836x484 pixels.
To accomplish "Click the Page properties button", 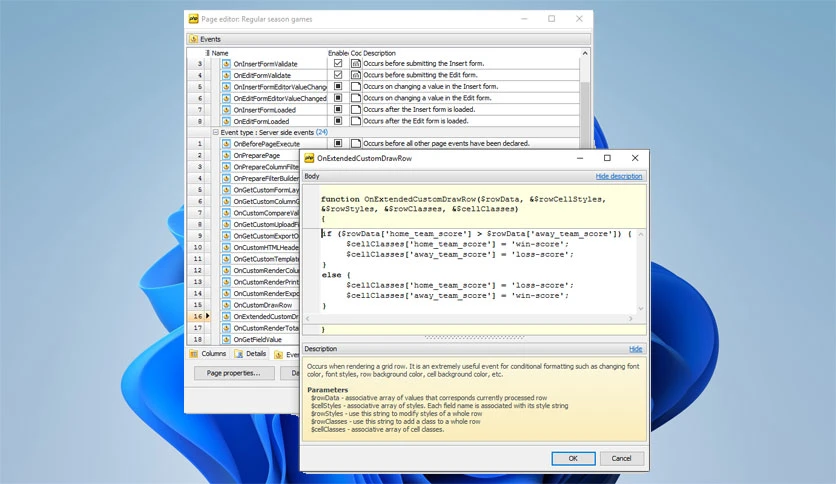I will coord(234,373).
